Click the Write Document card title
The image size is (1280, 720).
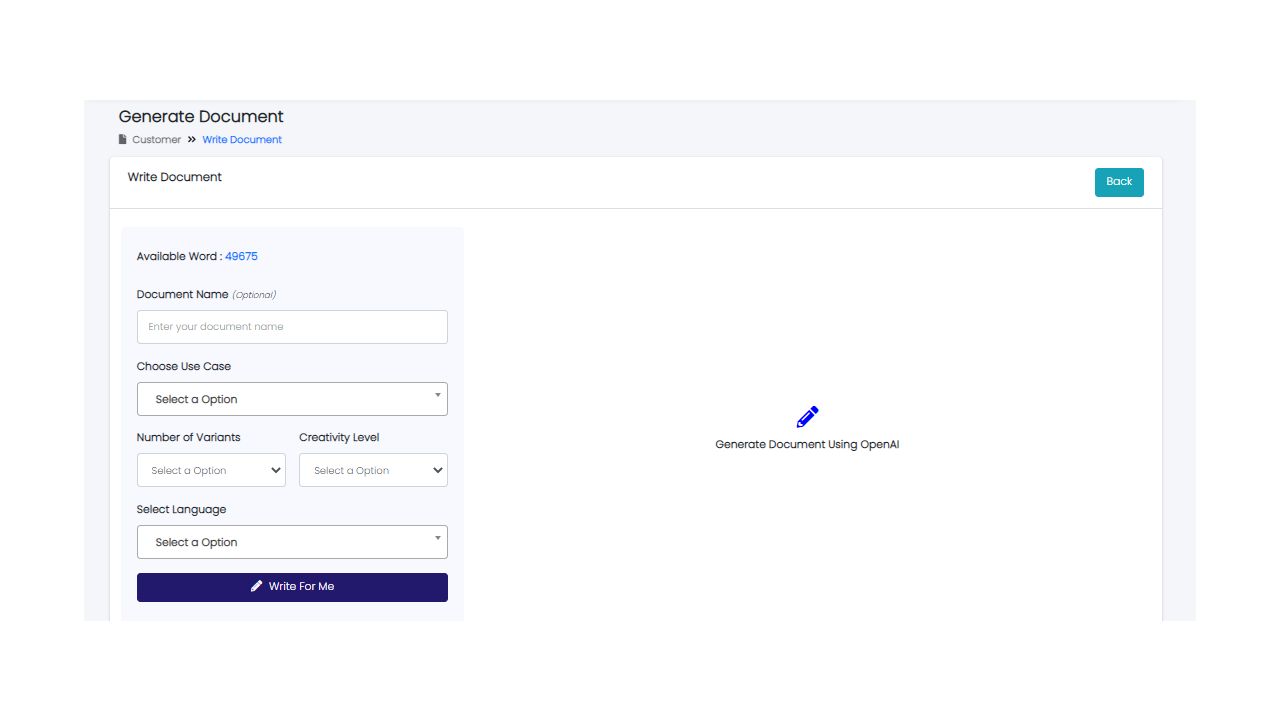click(x=175, y=177)
